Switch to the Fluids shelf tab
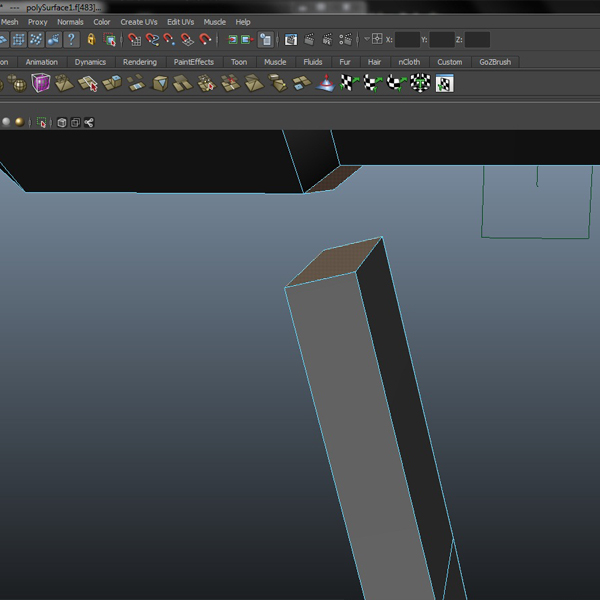The width and height of the screenshot is (600, 600). coord(313,62)
